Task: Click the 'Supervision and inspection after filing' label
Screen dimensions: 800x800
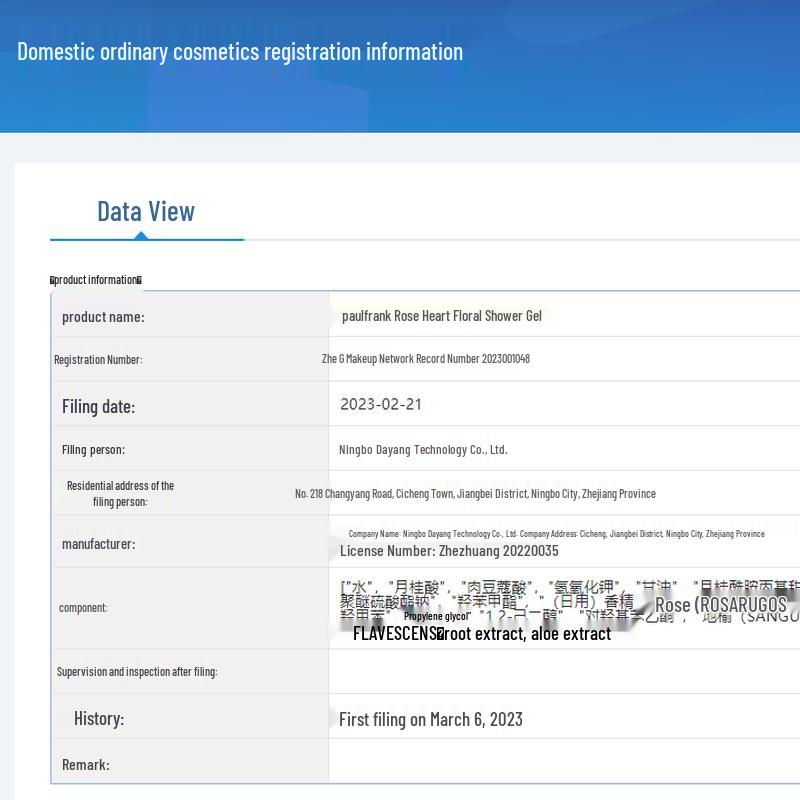Action: (137, 672)
